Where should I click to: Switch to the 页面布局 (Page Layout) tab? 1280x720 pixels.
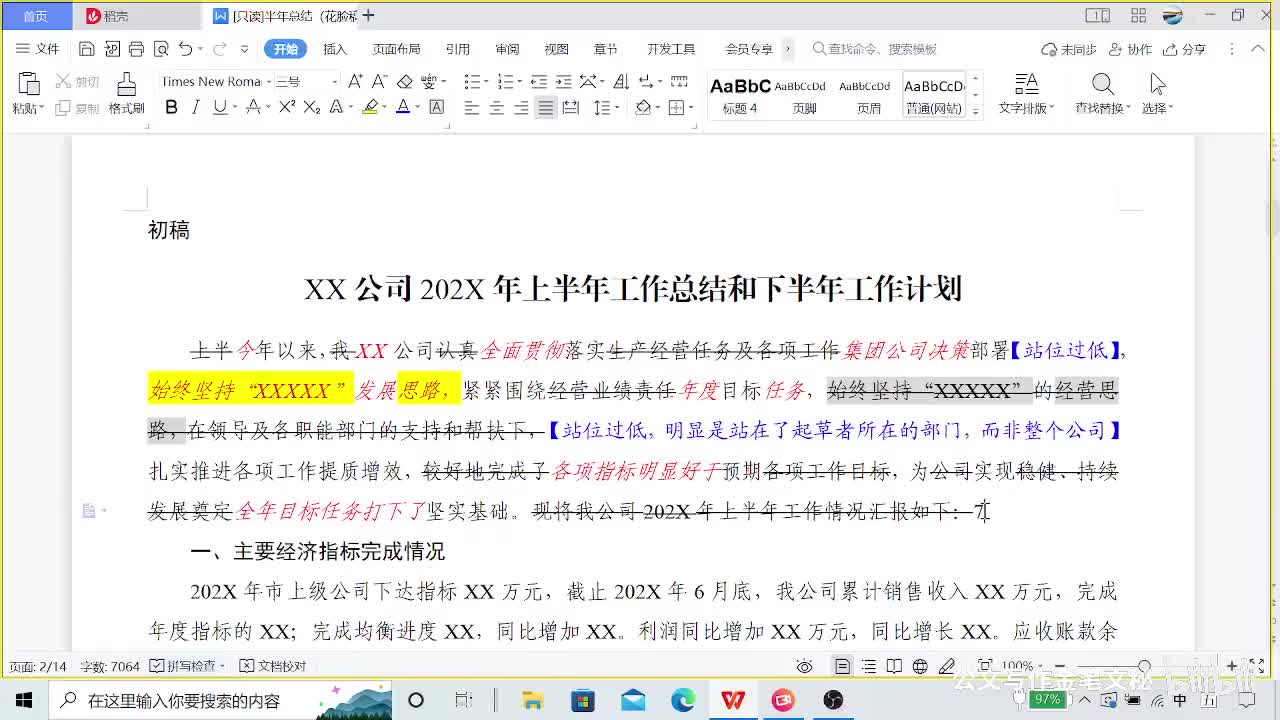pyautogui.click(x=396, y=49)
